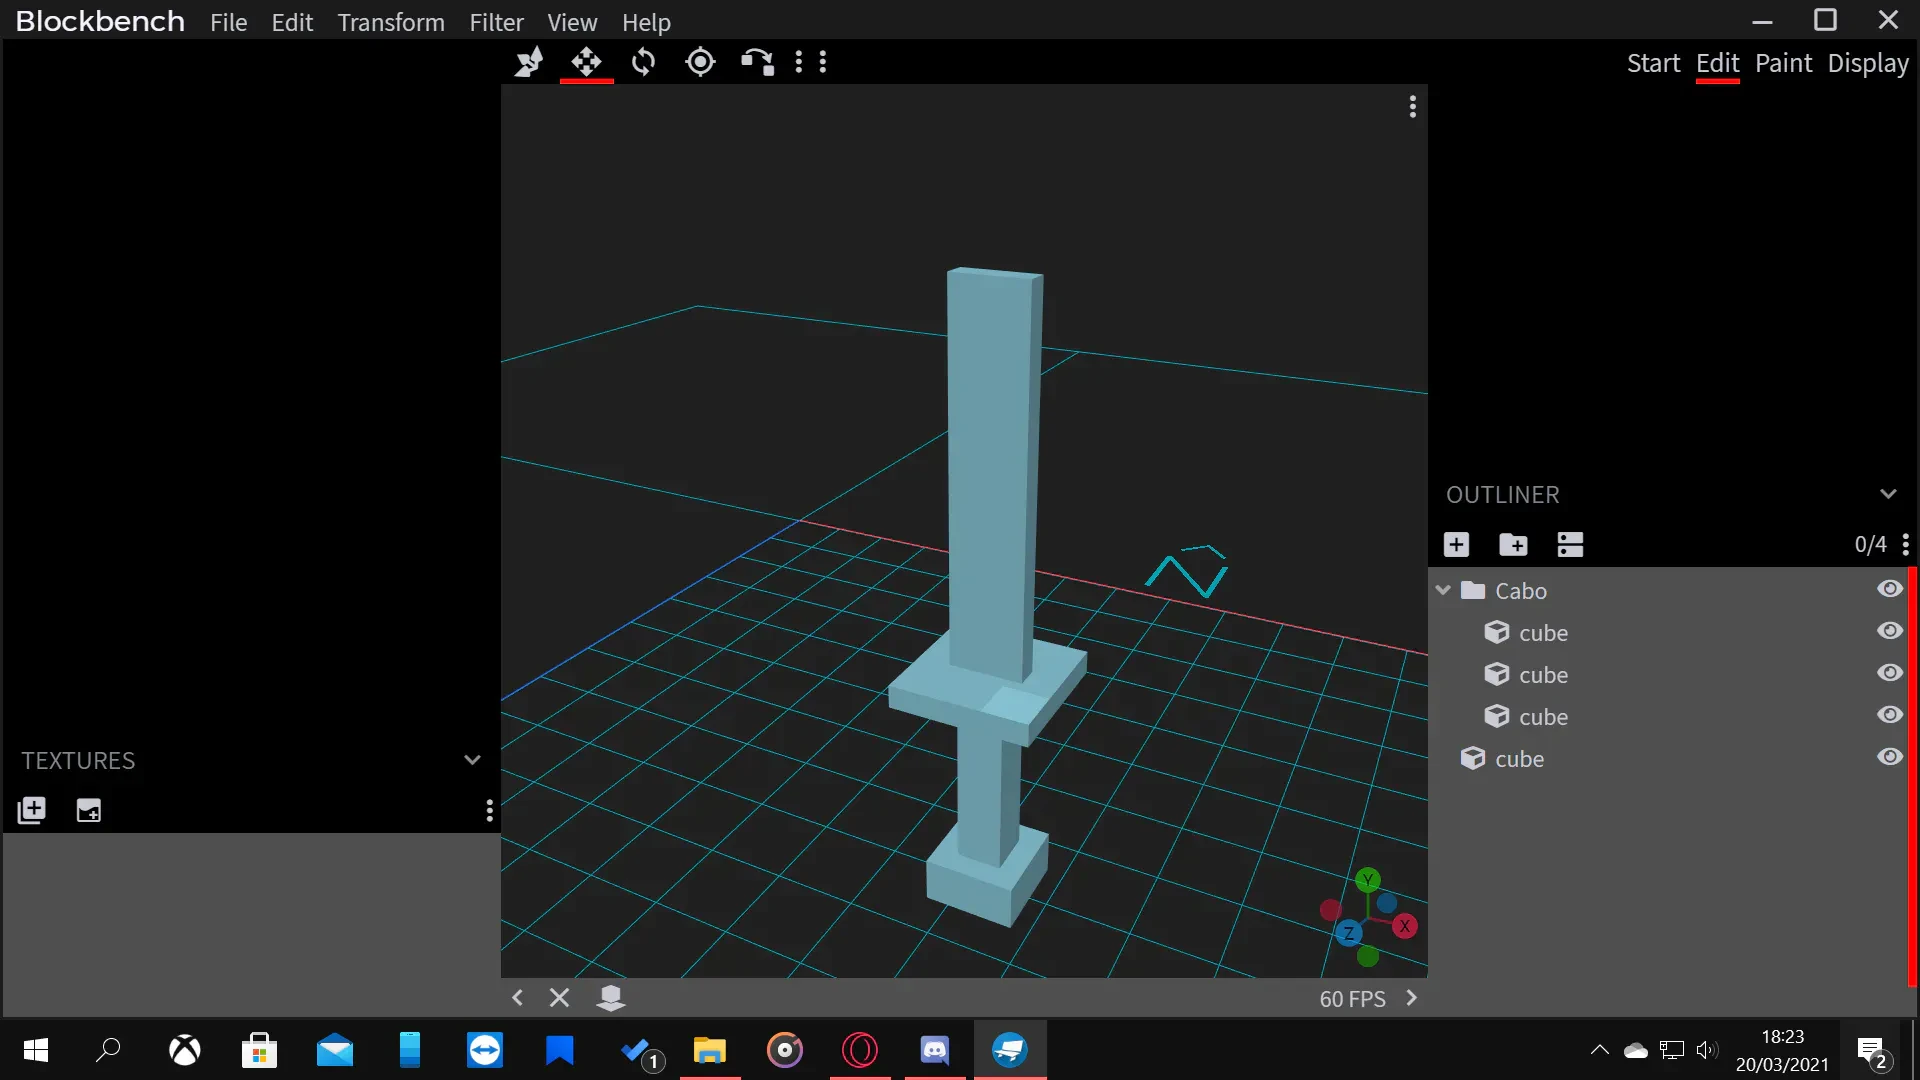Image resolution: width=1920 pixels, height=1080 pixels.
Task: Click the X icon in the status bar
Action: coord(560,998)
